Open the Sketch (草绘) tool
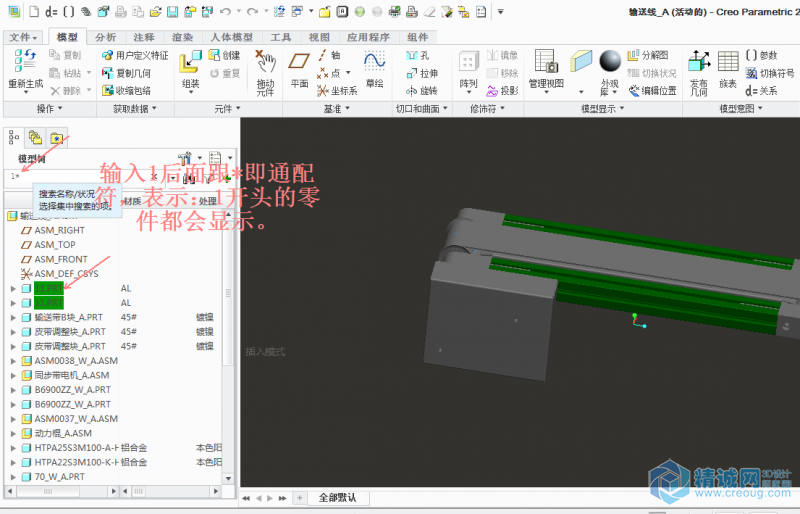 click(x=374, y=66)
